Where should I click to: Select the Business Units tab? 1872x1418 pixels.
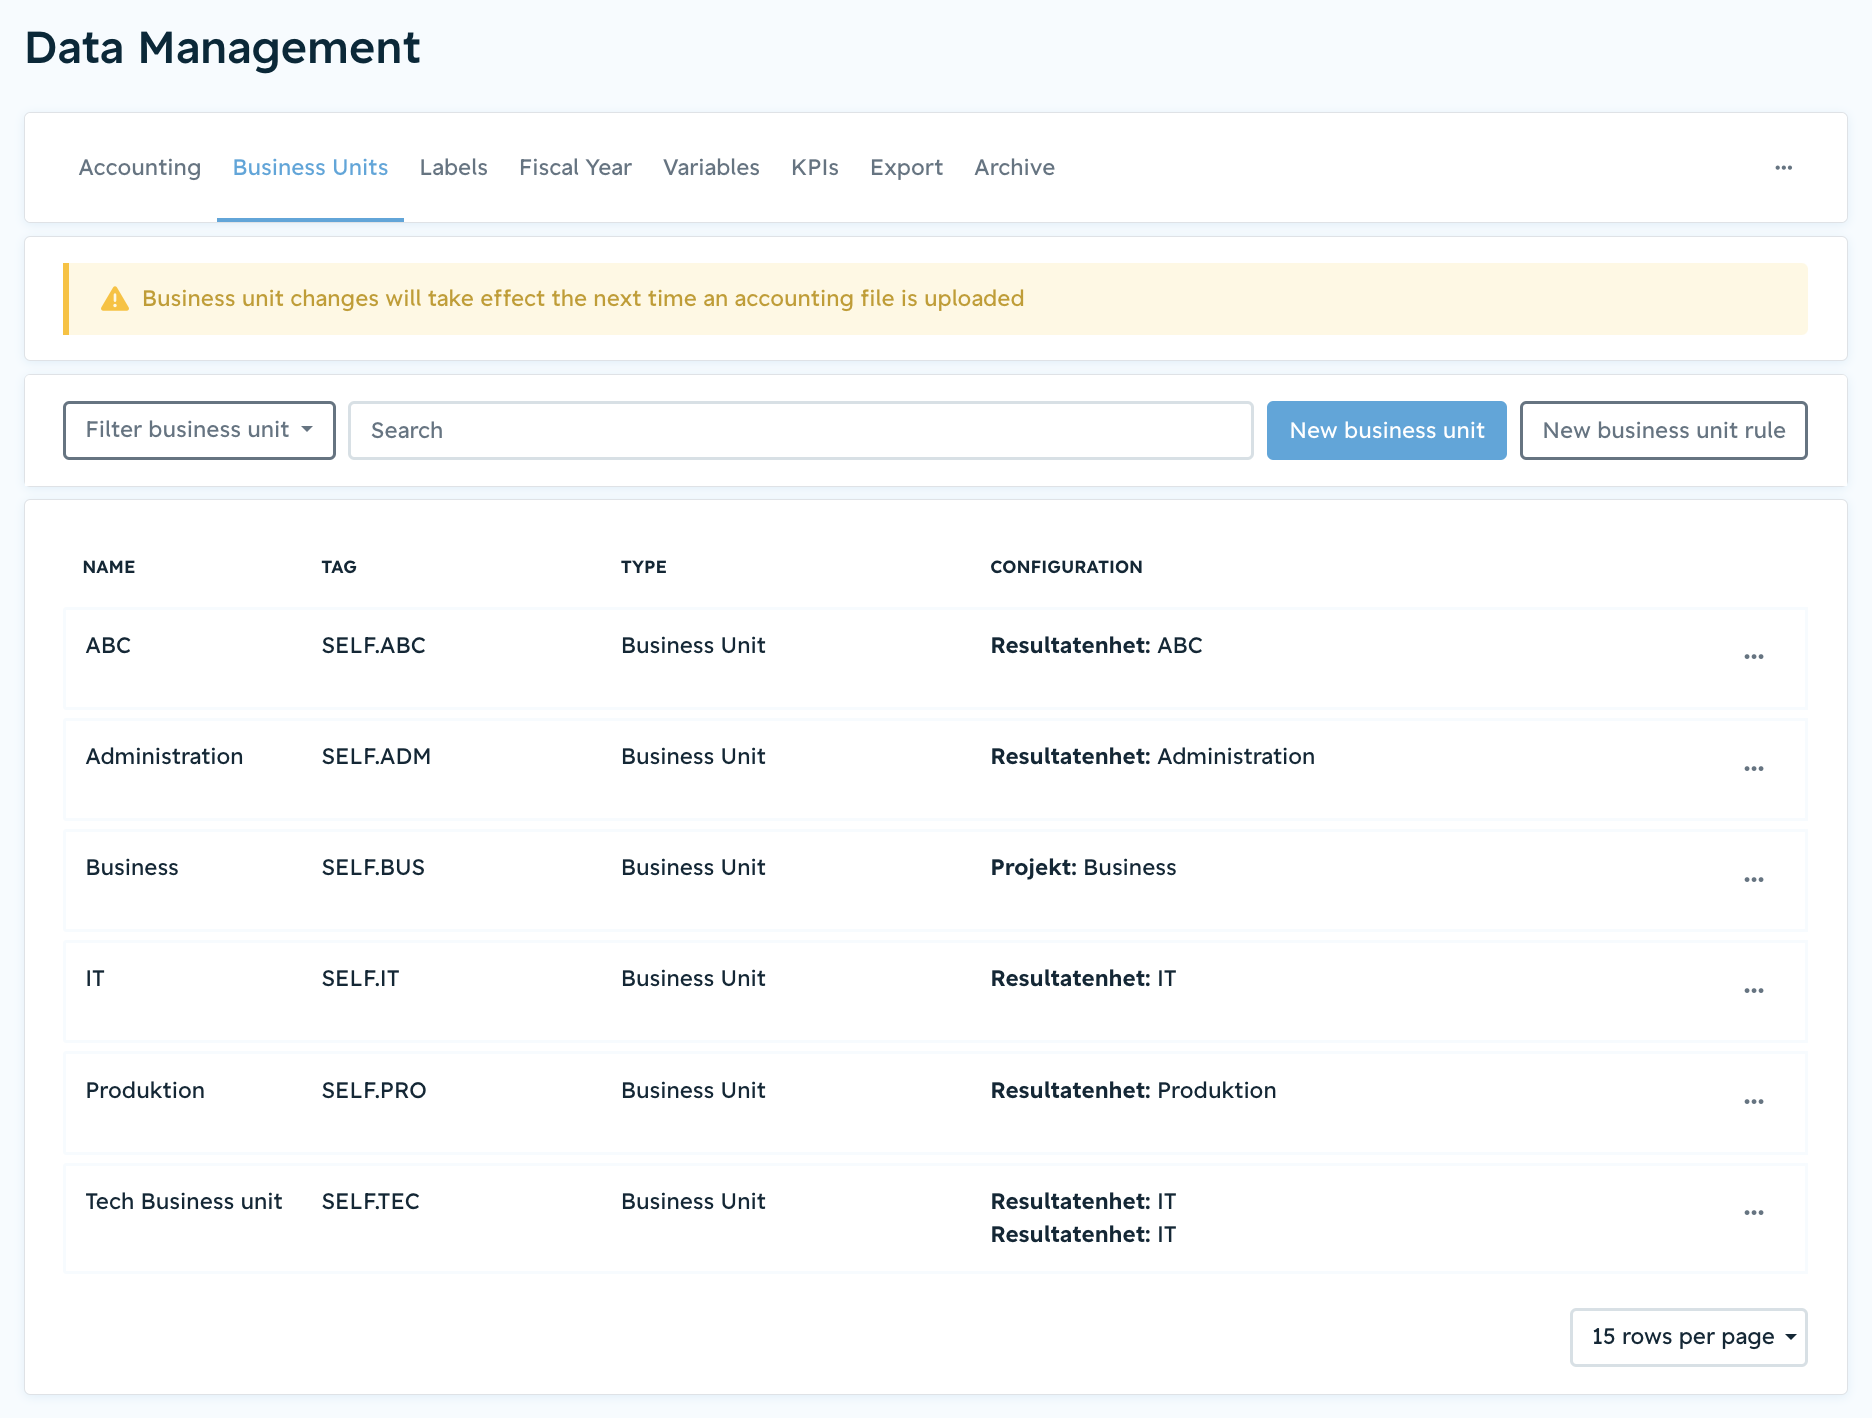(x=310, y=168)
